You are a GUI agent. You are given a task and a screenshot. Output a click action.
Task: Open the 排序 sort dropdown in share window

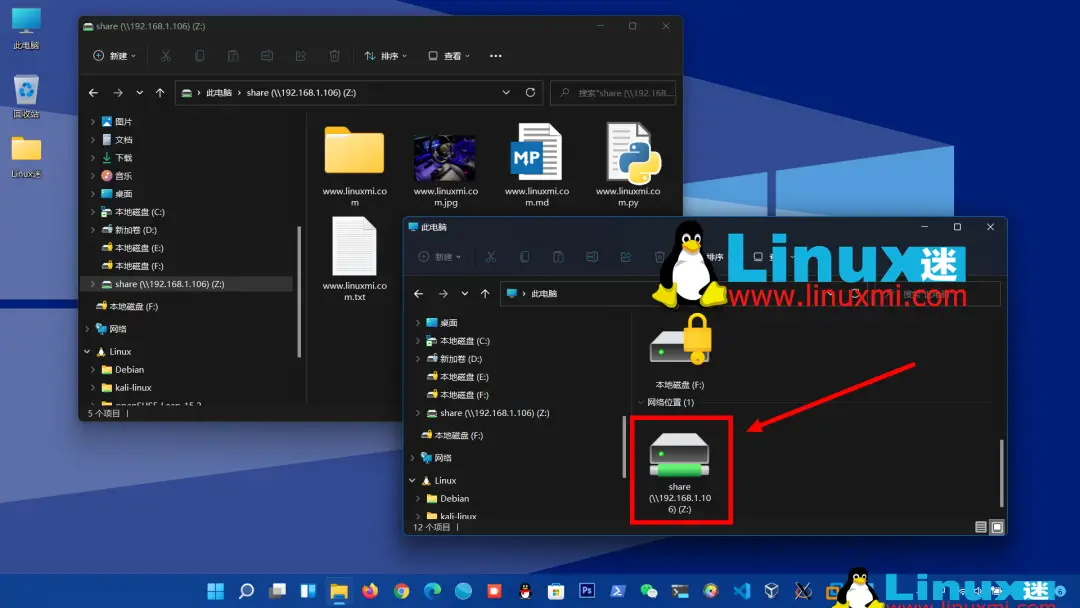(385, 56)
